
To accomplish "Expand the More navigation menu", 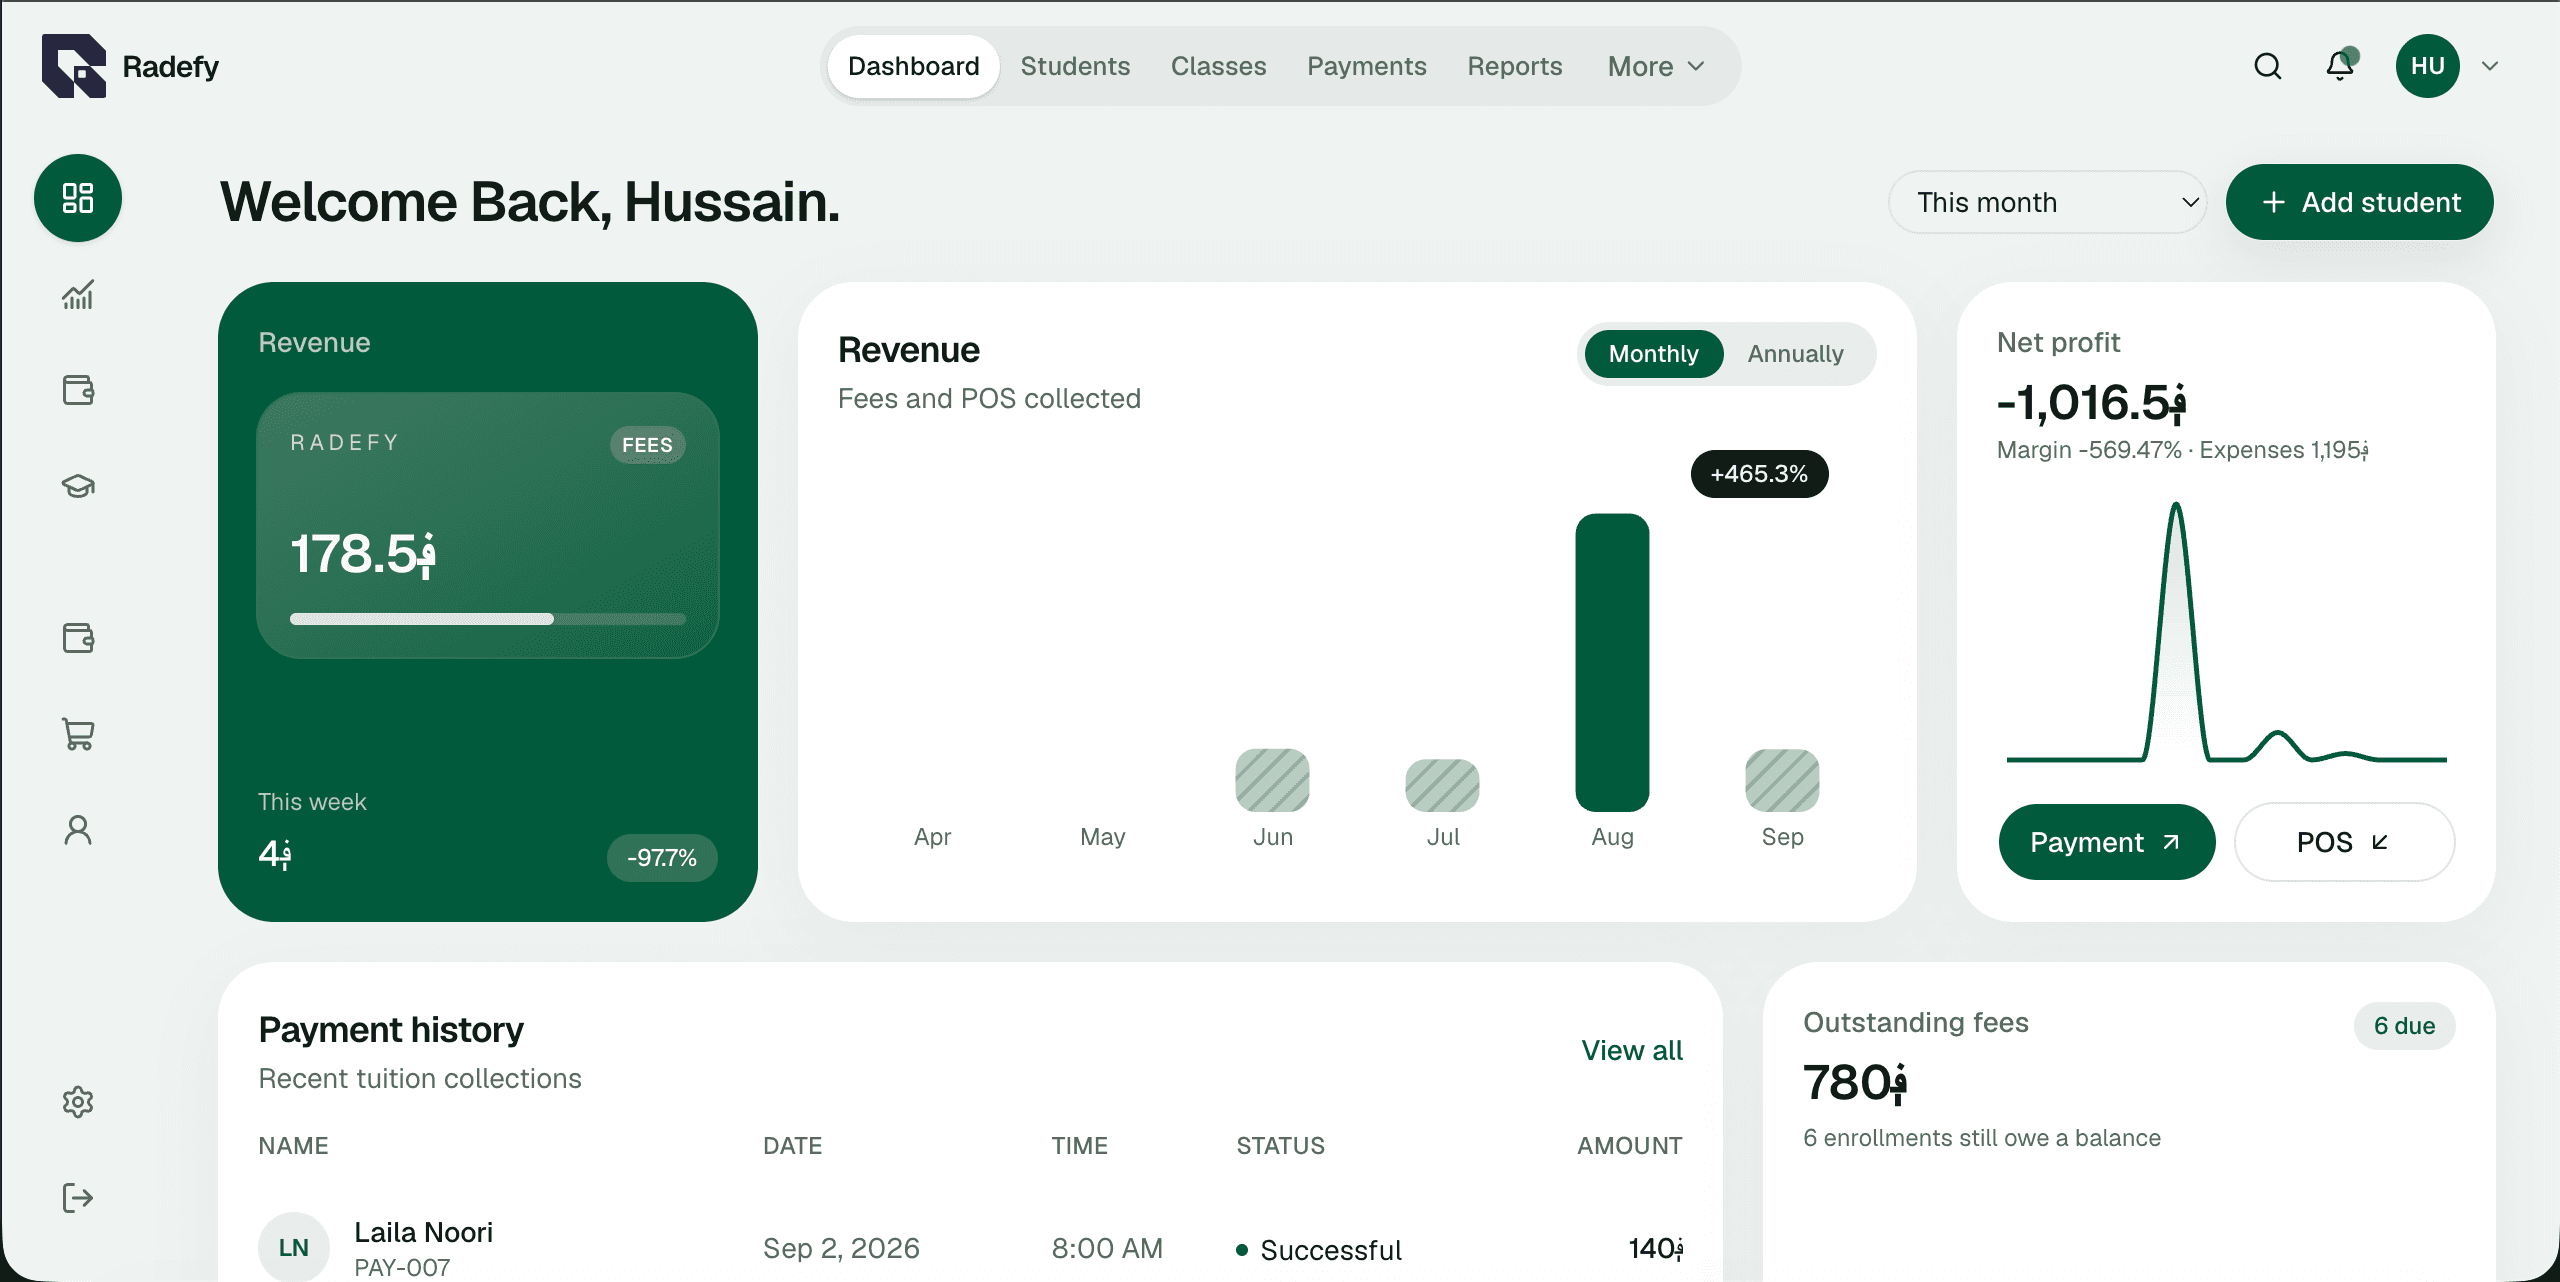I will click(x=1656, y=66).
